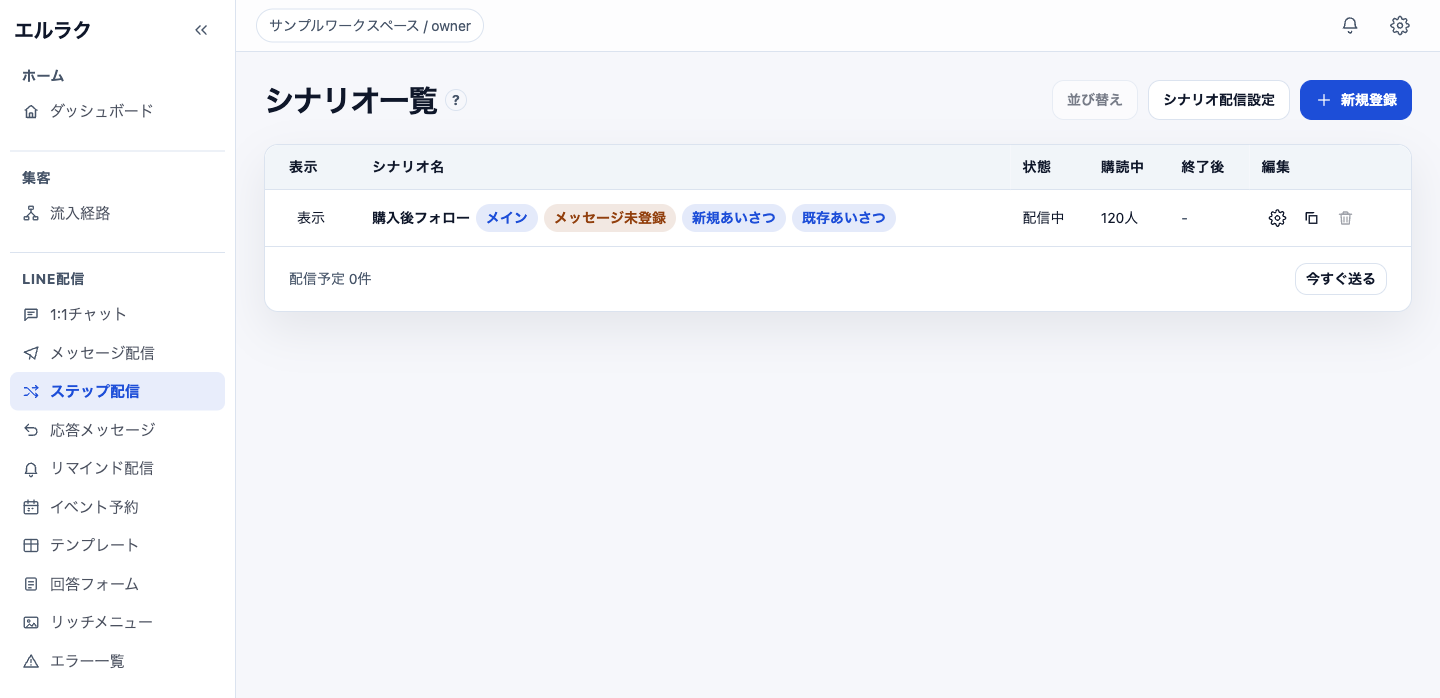Image resolution: width=1440 pixels, height=698 pixels.
Task: Click the help question mark beside シナリオ一覧
Action: 456,100
